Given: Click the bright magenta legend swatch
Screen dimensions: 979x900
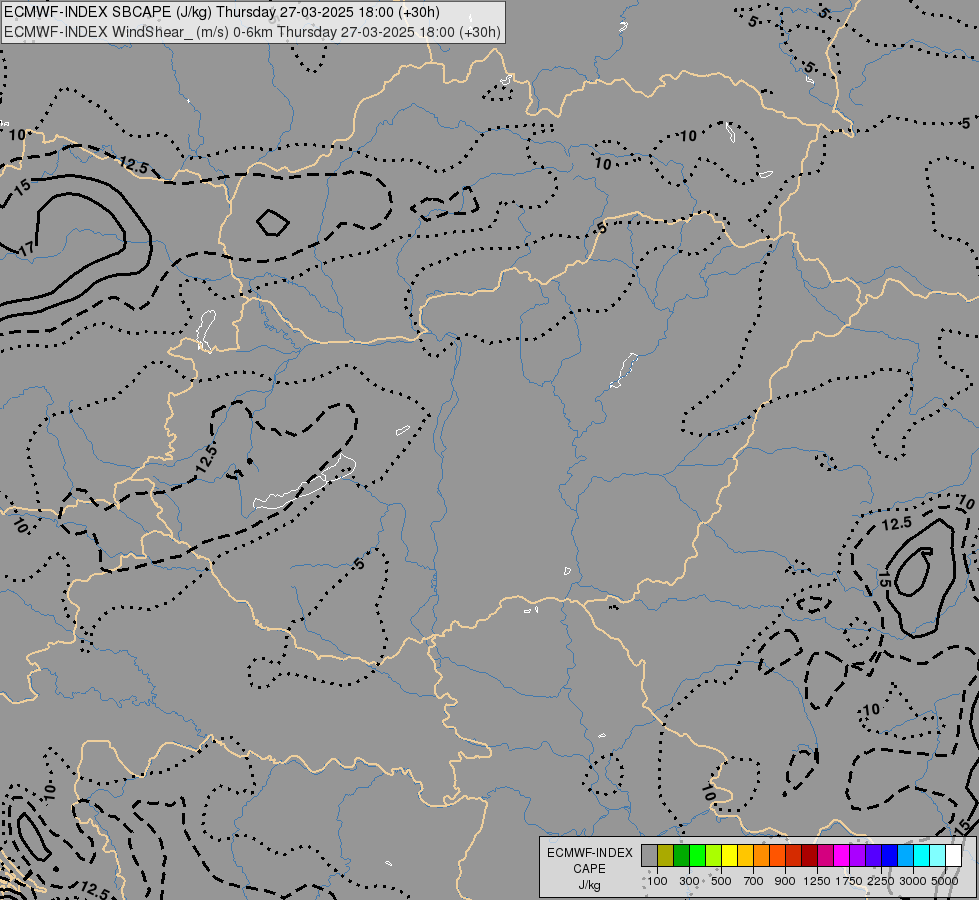Looking at the screenshot, I should [842, 856].
